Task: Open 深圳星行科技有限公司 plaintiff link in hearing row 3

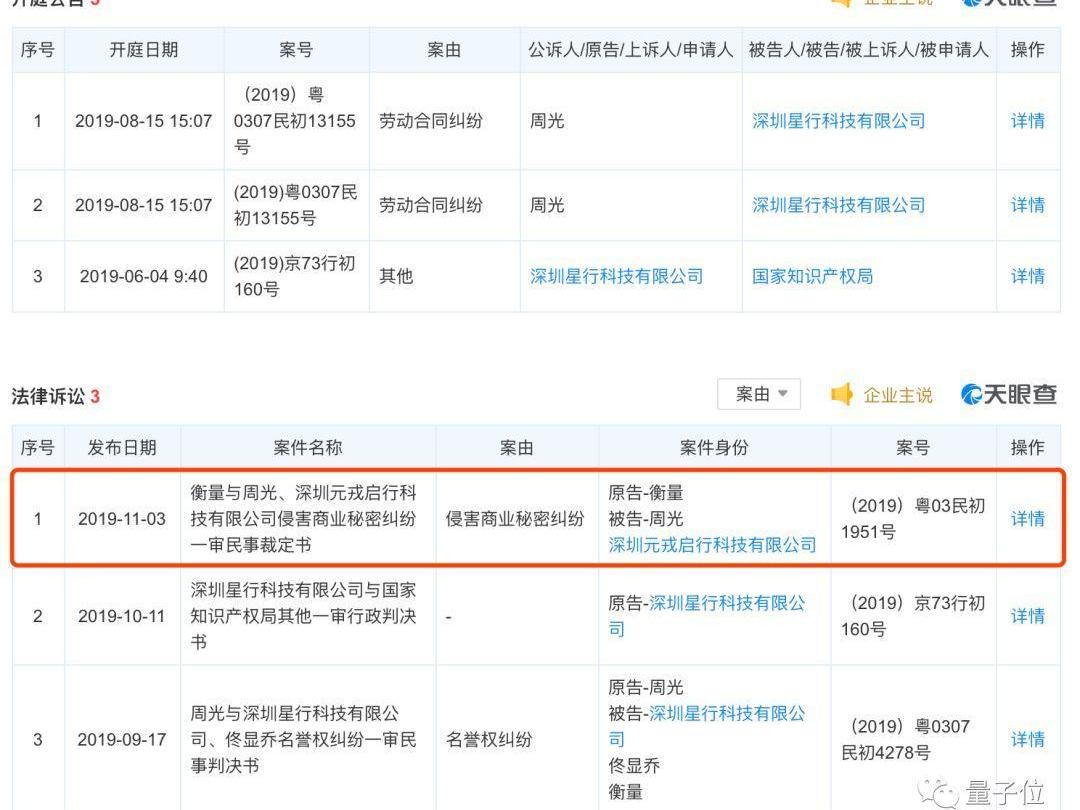Action: click(616, 276)
